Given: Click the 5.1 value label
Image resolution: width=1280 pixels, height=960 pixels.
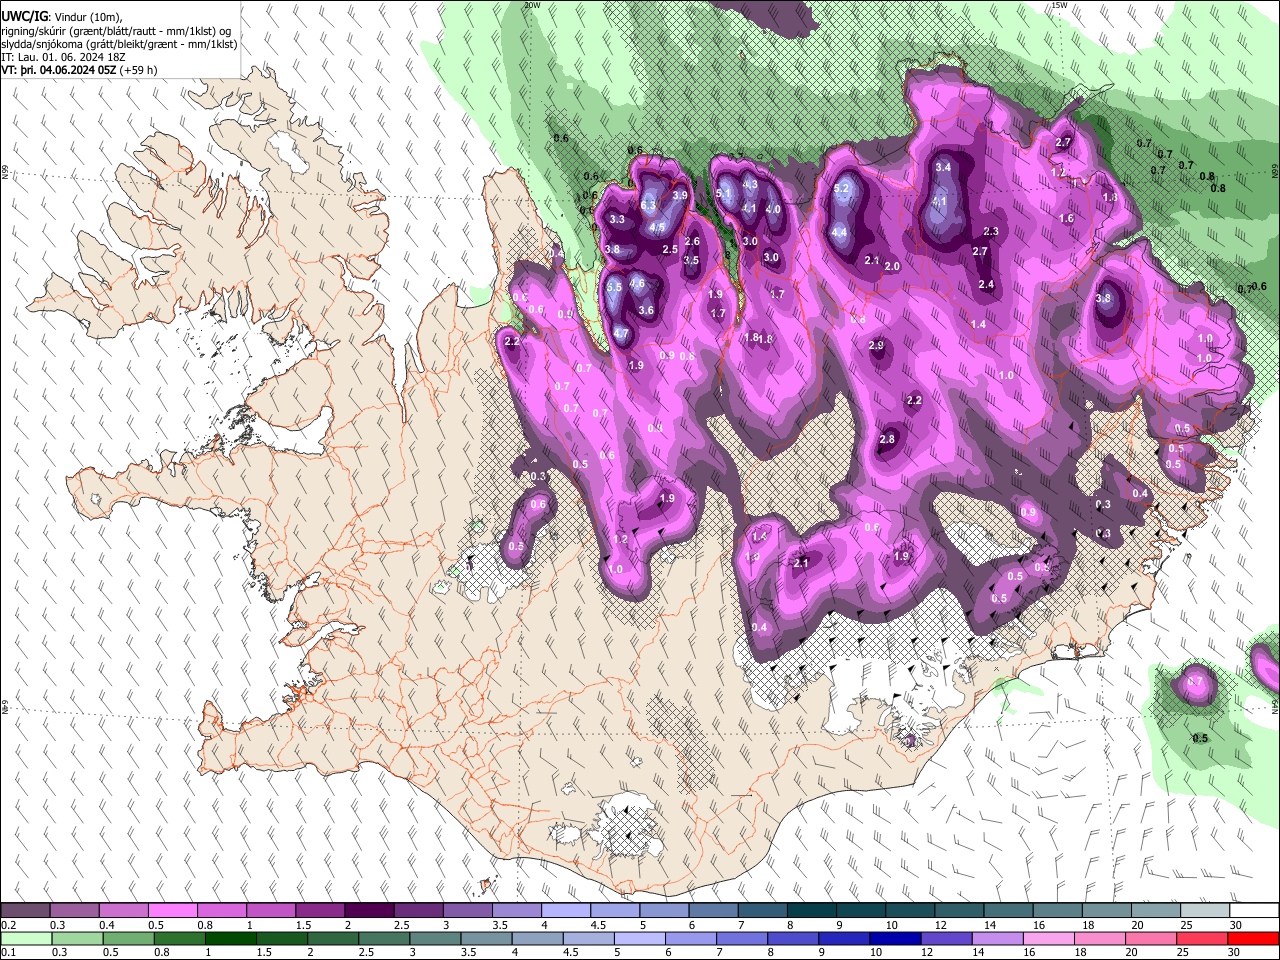Looking at the screenshot, I should click(724, 193).
